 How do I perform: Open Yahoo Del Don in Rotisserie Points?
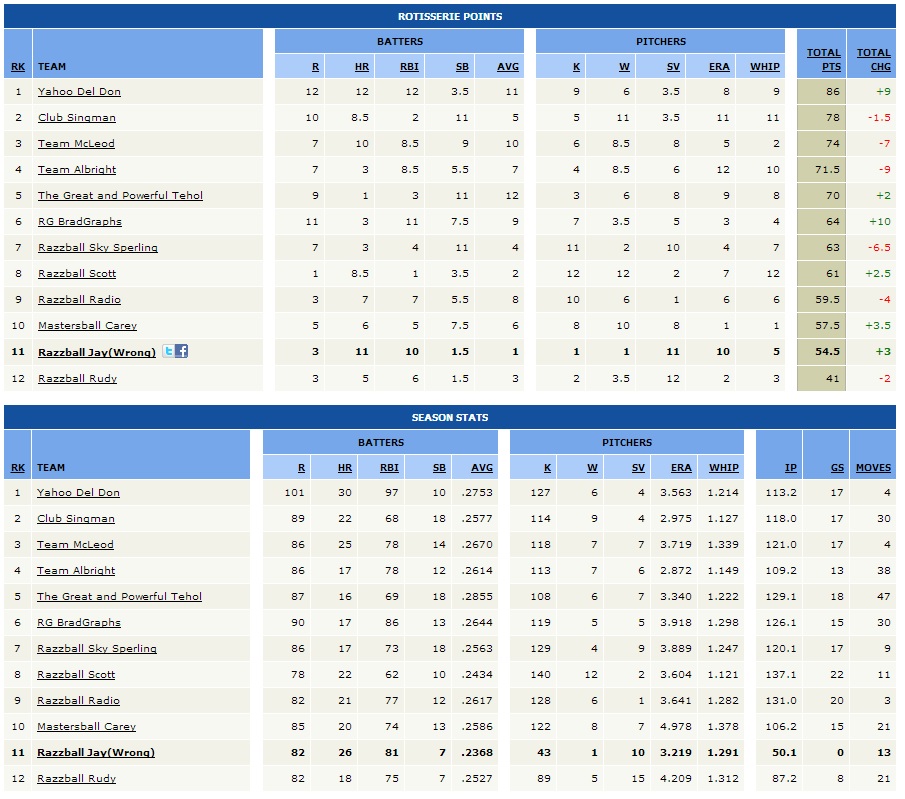tap(79, 91)
